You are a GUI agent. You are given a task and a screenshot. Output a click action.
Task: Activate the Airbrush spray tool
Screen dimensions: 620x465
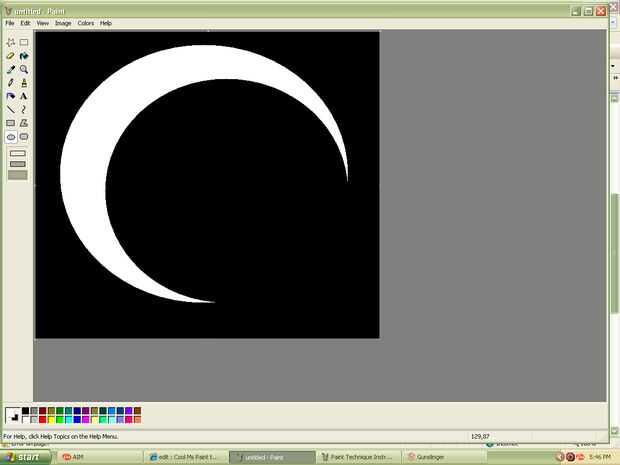(11, 96)
